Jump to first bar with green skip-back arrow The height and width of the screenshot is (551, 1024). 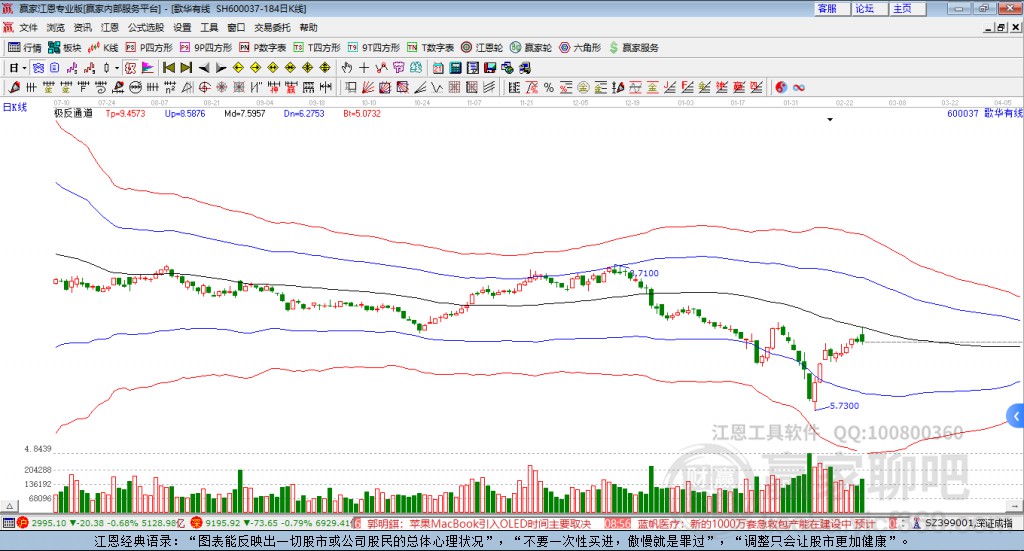tap(168, 68)
